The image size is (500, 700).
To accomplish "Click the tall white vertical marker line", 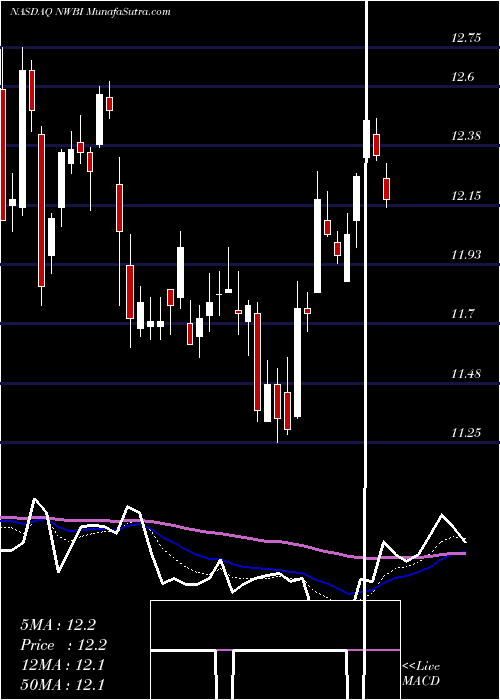I will [x=367, y=348].
